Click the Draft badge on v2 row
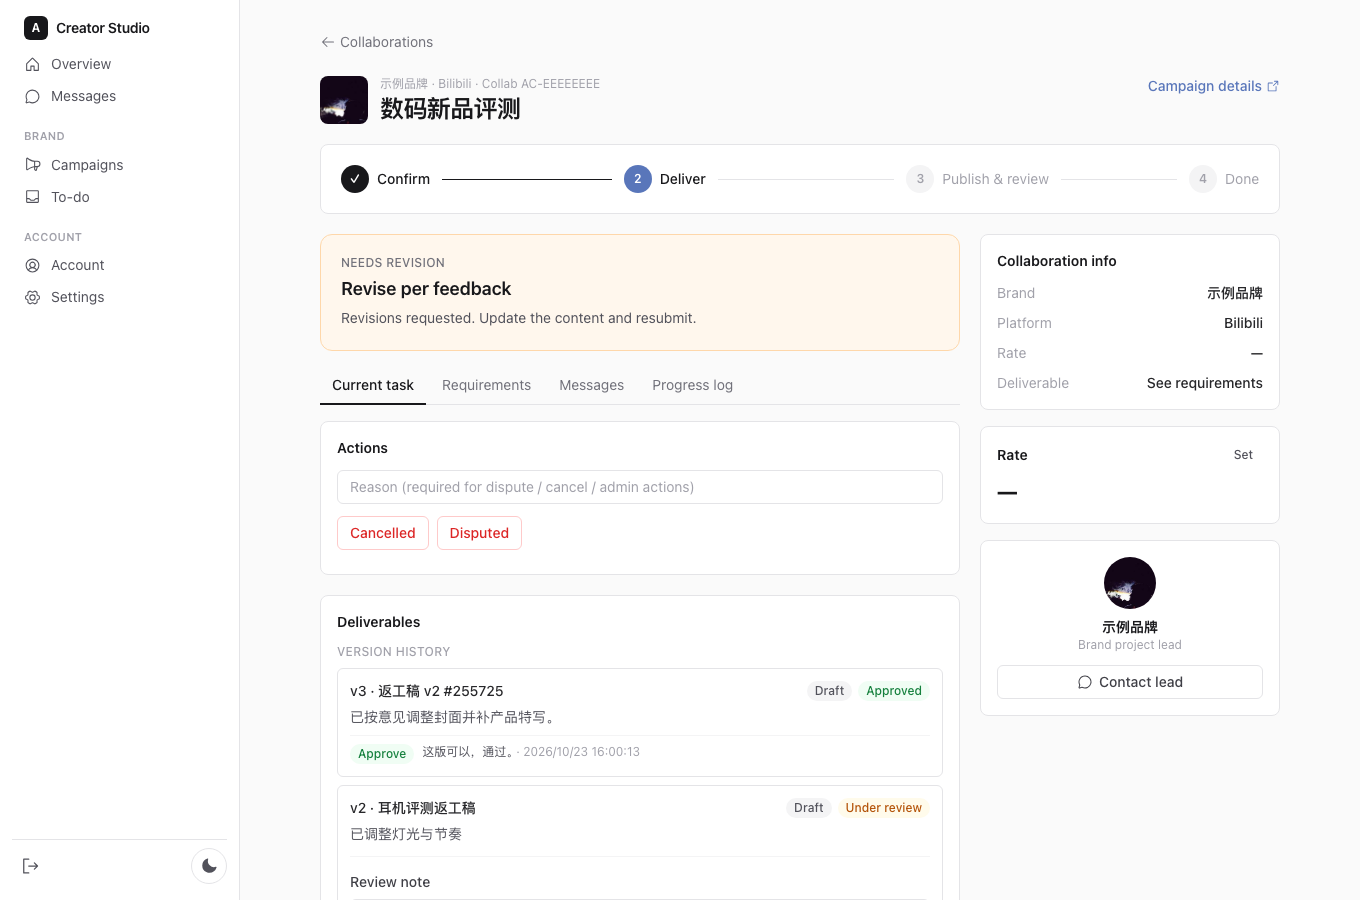1360x900 pixels. [x=809, y=808]
